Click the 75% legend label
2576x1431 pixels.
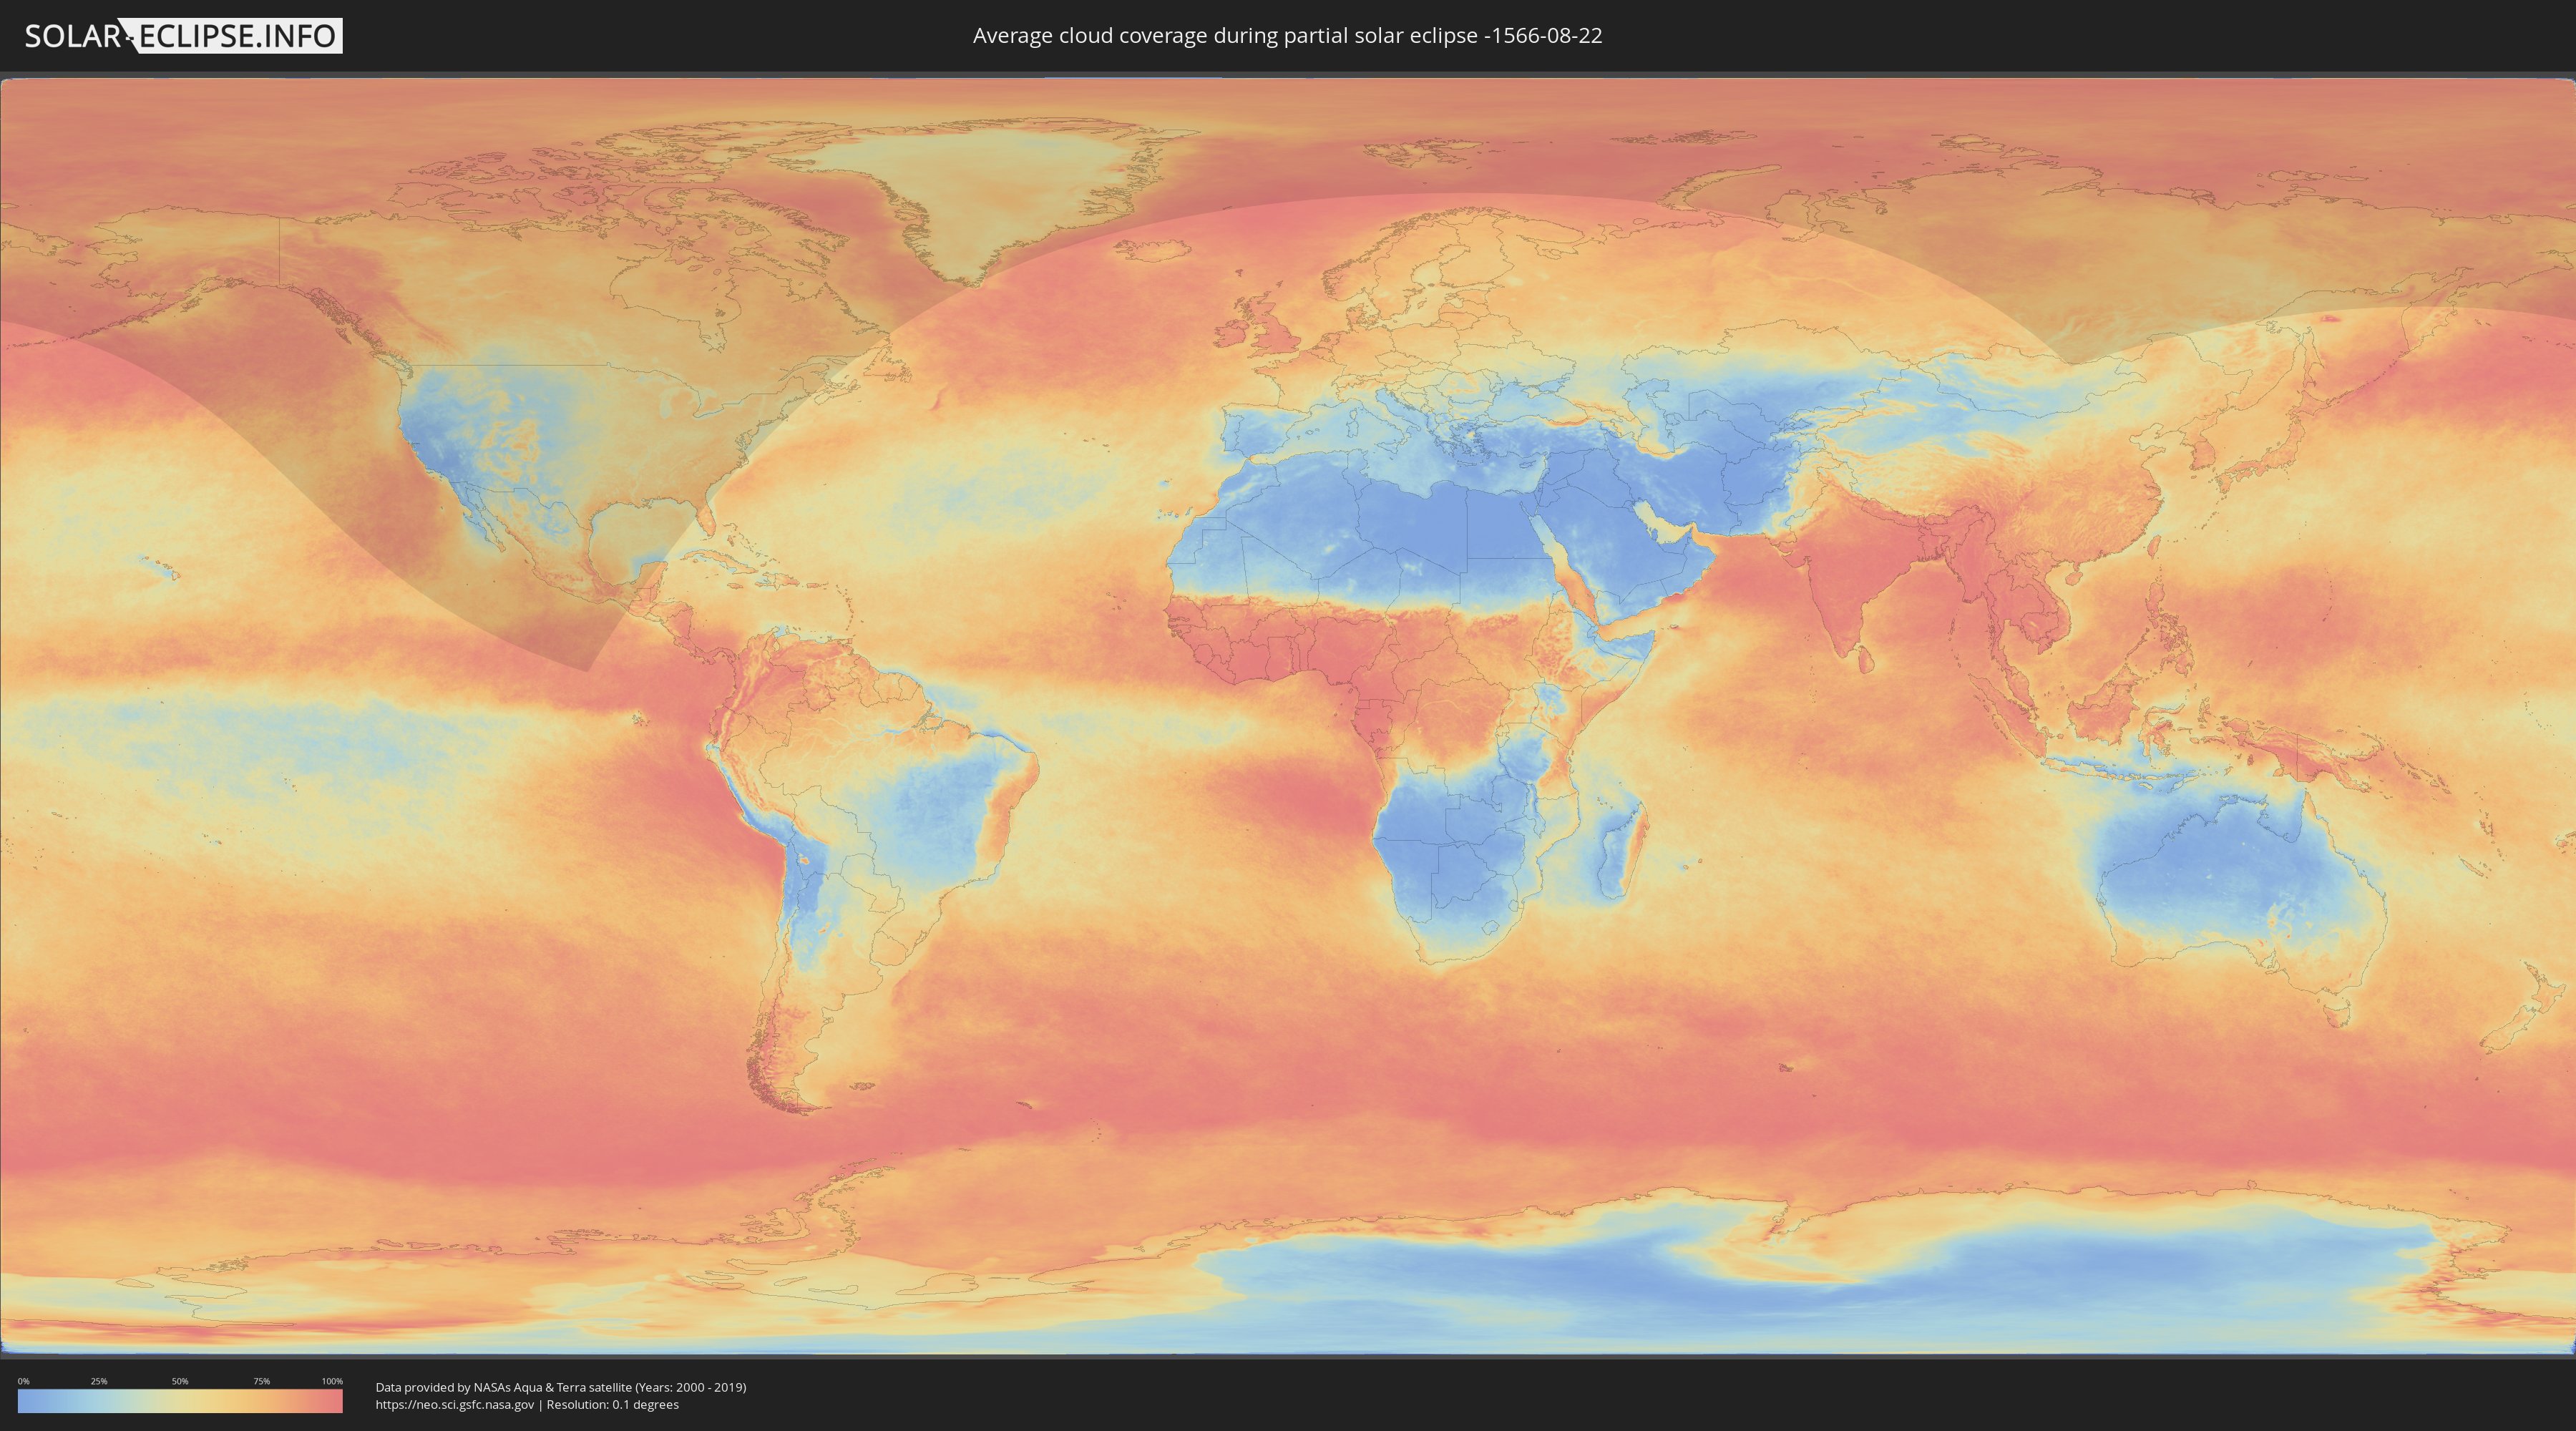[x=261, y=1381]
